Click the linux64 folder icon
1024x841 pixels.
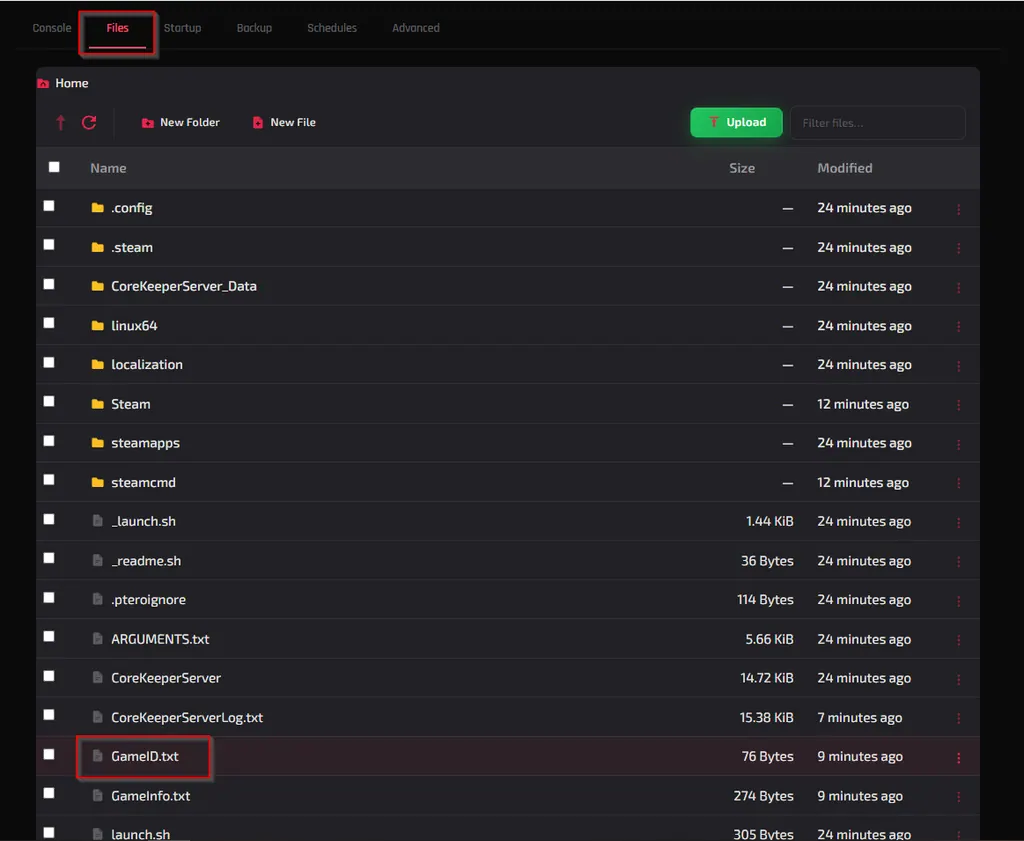tap(97, 325)
